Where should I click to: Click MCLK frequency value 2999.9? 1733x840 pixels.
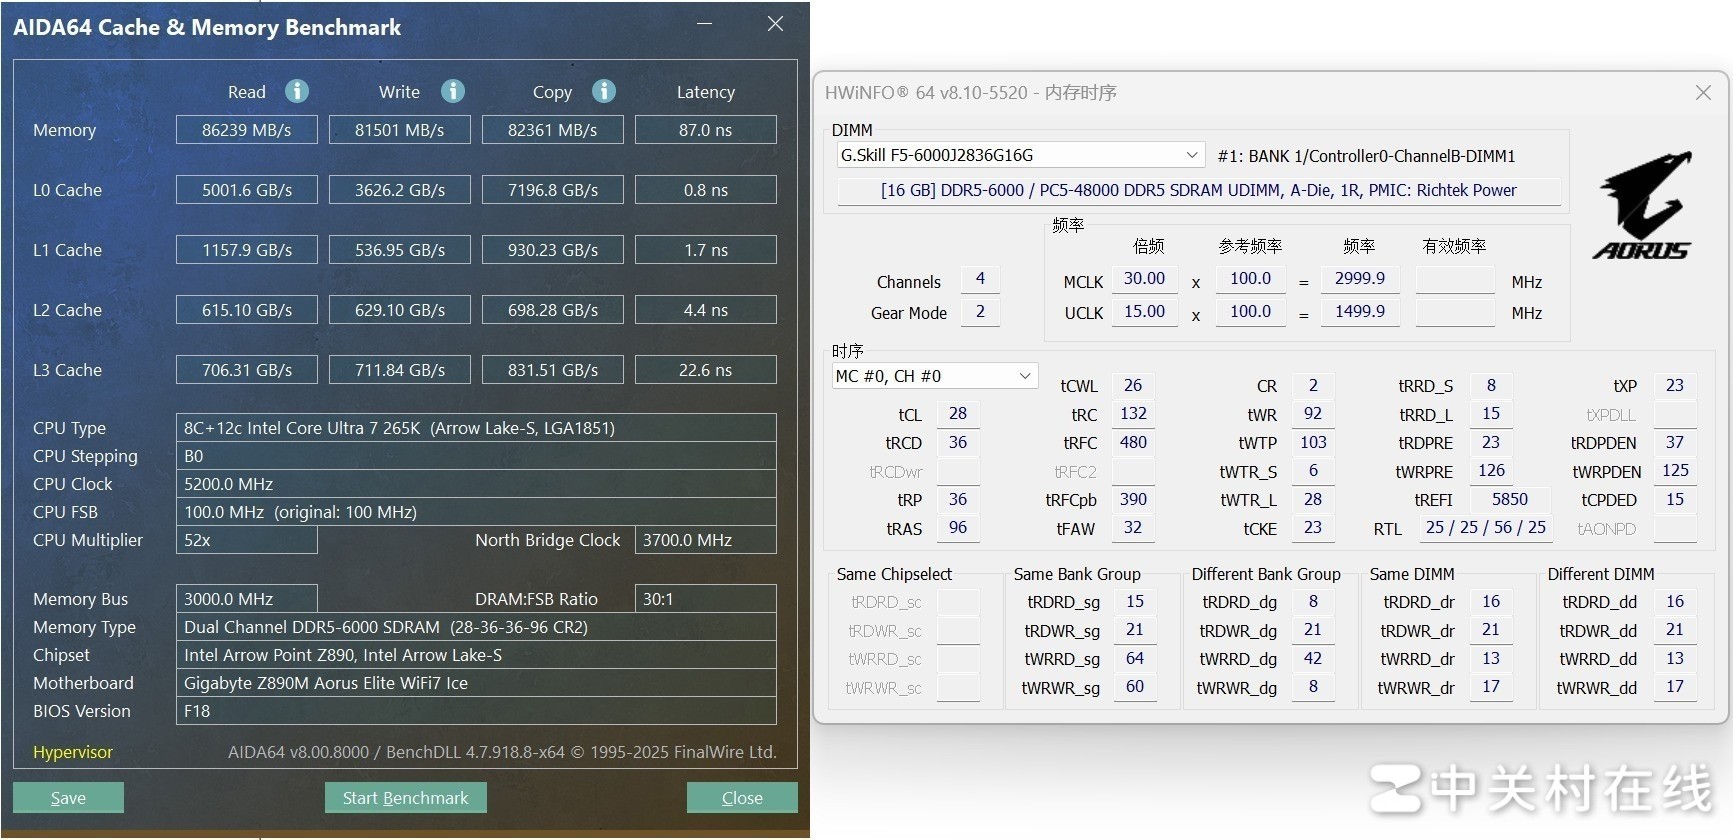click(1360, 279)
